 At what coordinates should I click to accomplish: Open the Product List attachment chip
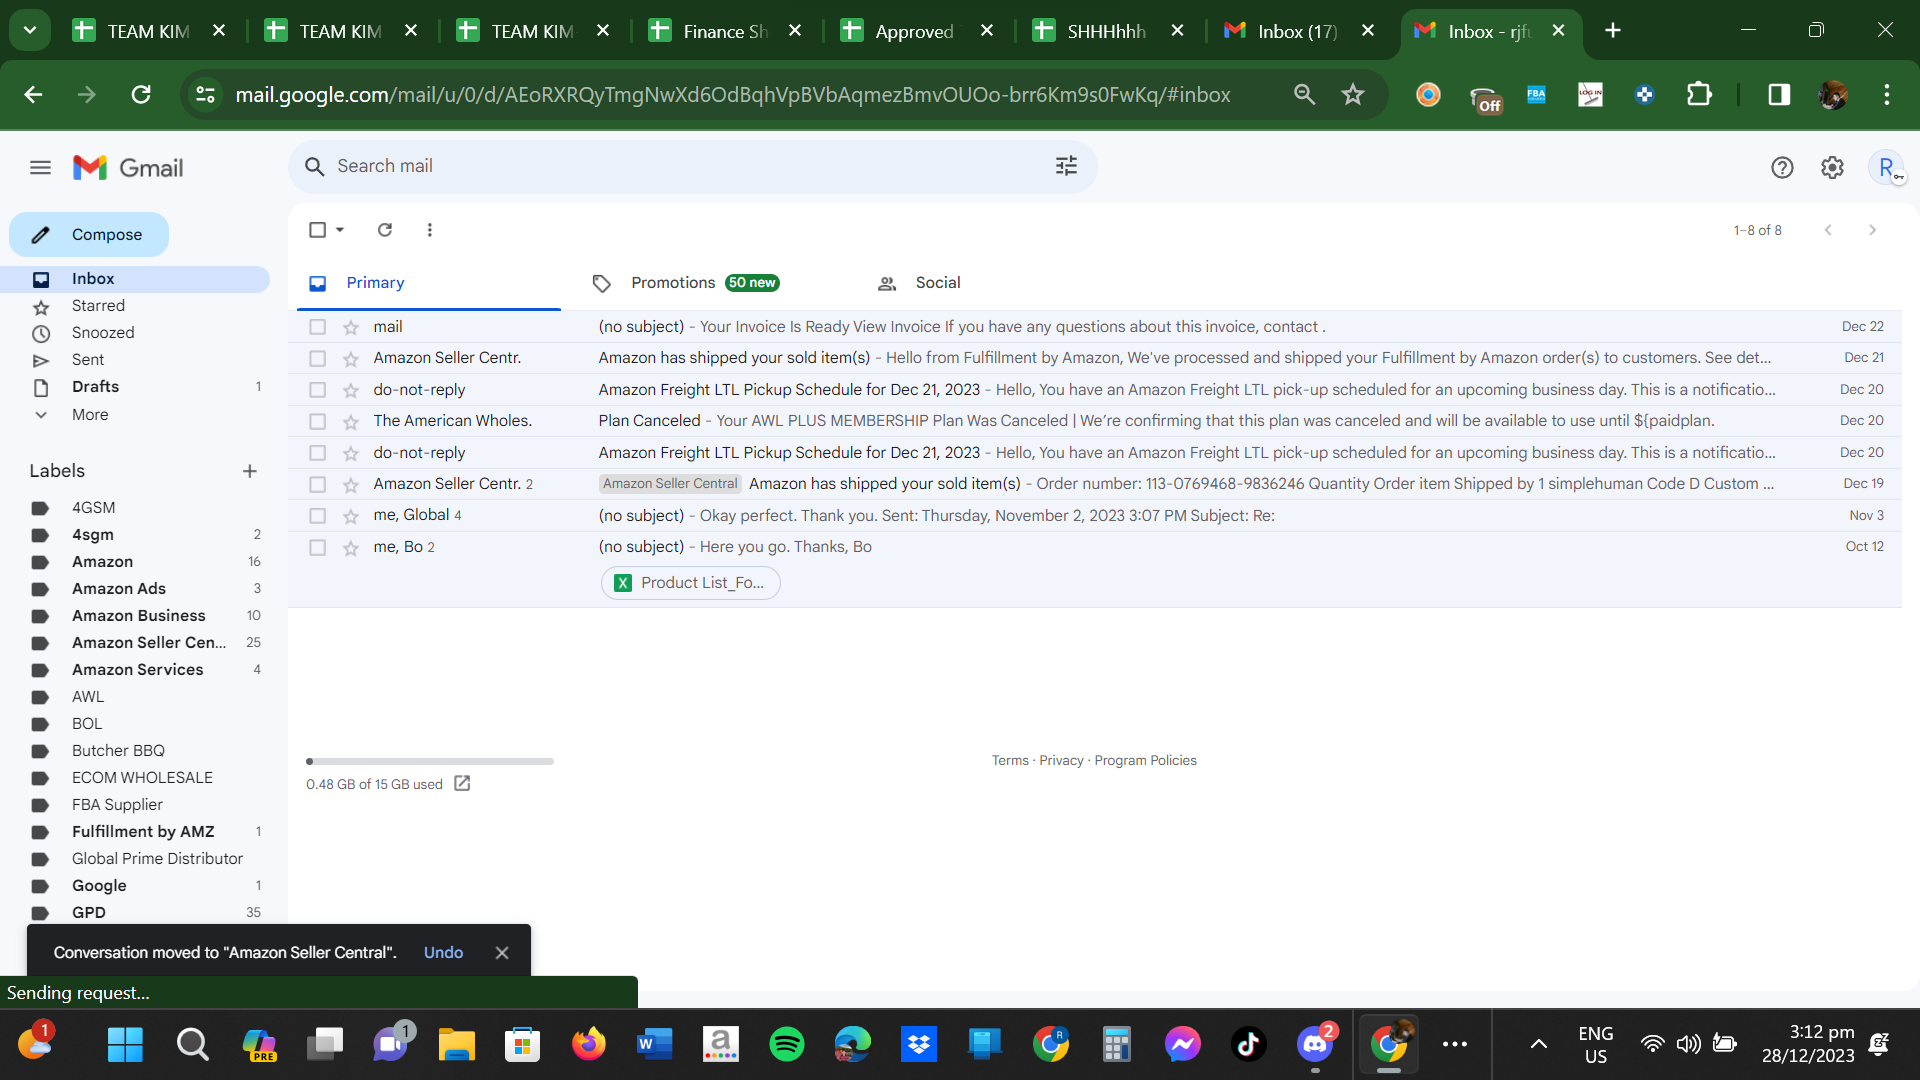pos(691,583)
